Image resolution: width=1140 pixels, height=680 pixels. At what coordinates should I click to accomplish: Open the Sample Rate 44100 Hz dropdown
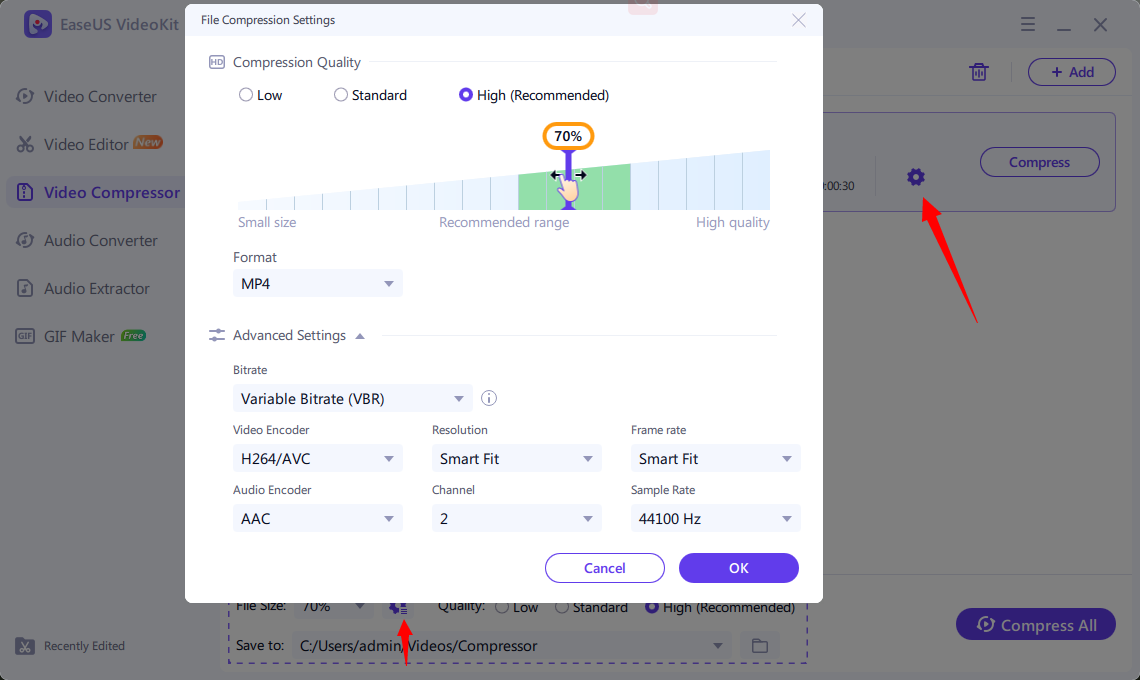pyautogui.click(x=715, y=519)
